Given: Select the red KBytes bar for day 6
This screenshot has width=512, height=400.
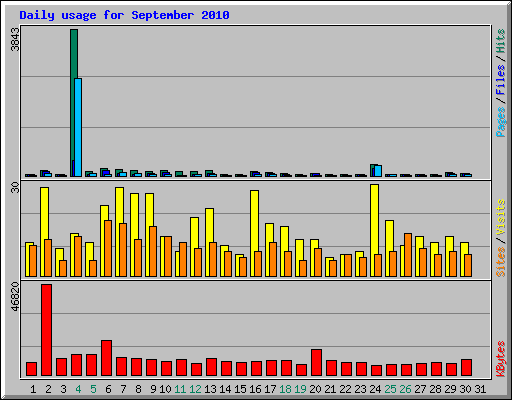Looking at the screenshot, I should pyautogui.click(x=106, y=358).
